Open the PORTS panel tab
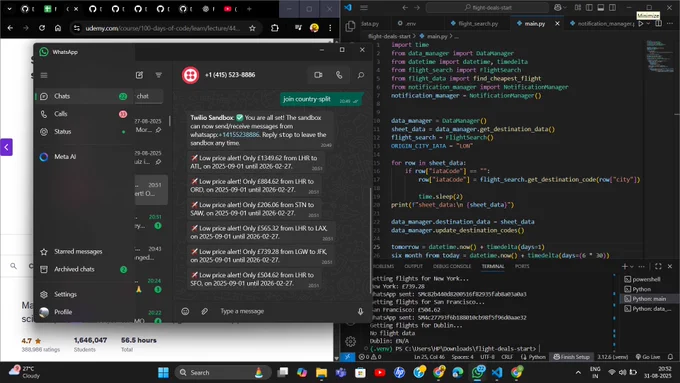Image resolution: width=680 pixels, height=383 pixels. coord(522,266)
